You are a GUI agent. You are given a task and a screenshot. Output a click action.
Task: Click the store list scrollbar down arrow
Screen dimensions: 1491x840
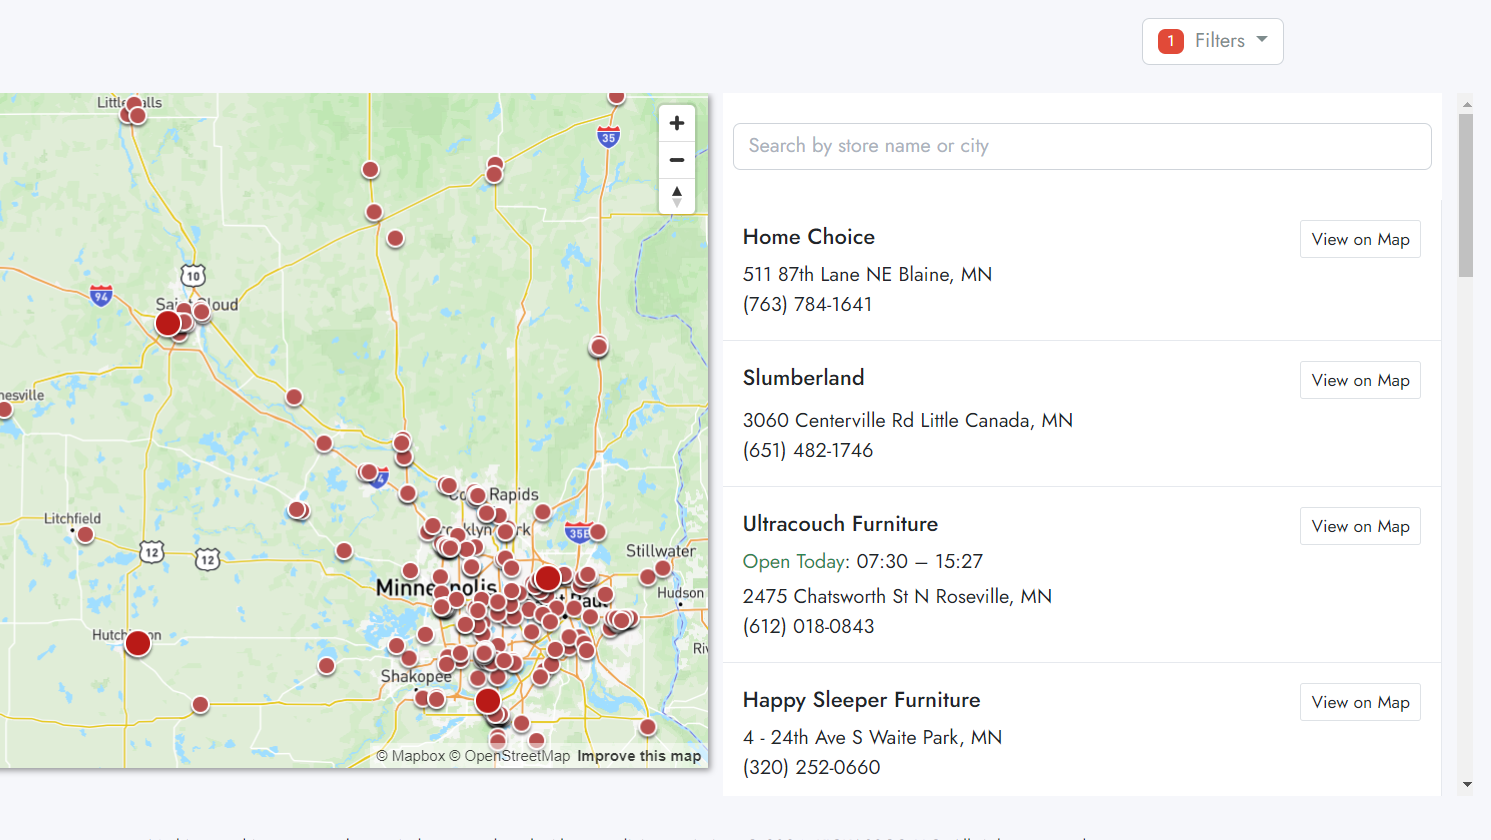(1467, 785)
